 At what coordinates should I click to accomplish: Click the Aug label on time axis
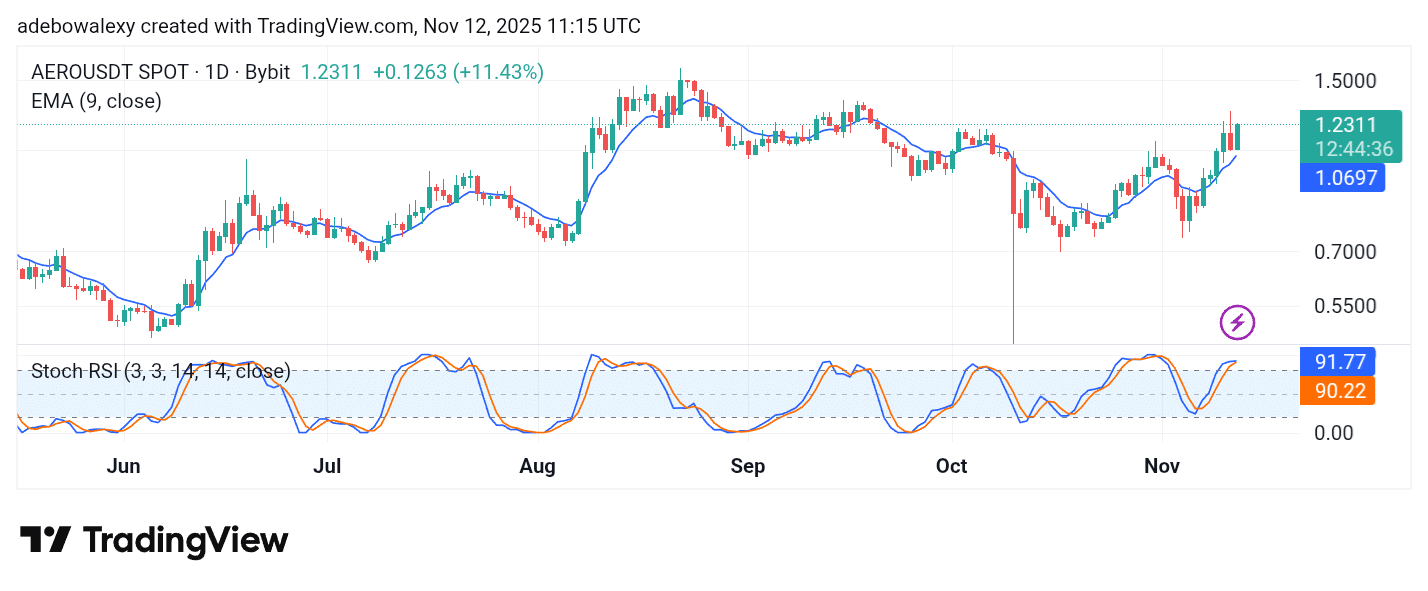click(x=537, y=467)
